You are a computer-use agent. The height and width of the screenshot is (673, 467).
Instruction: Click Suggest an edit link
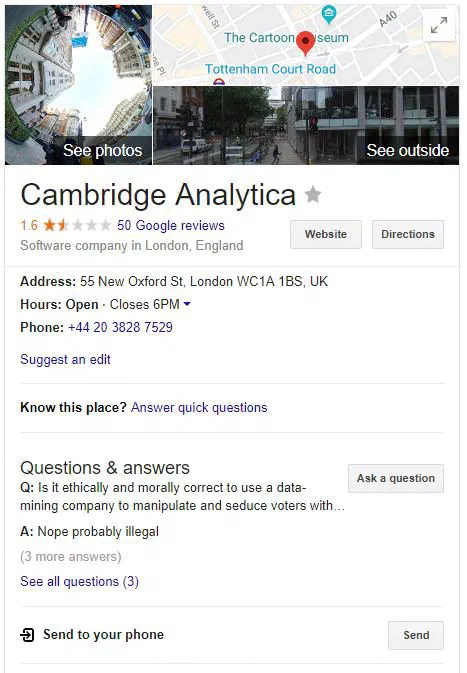pyautogui.click(x=65, y=359)
